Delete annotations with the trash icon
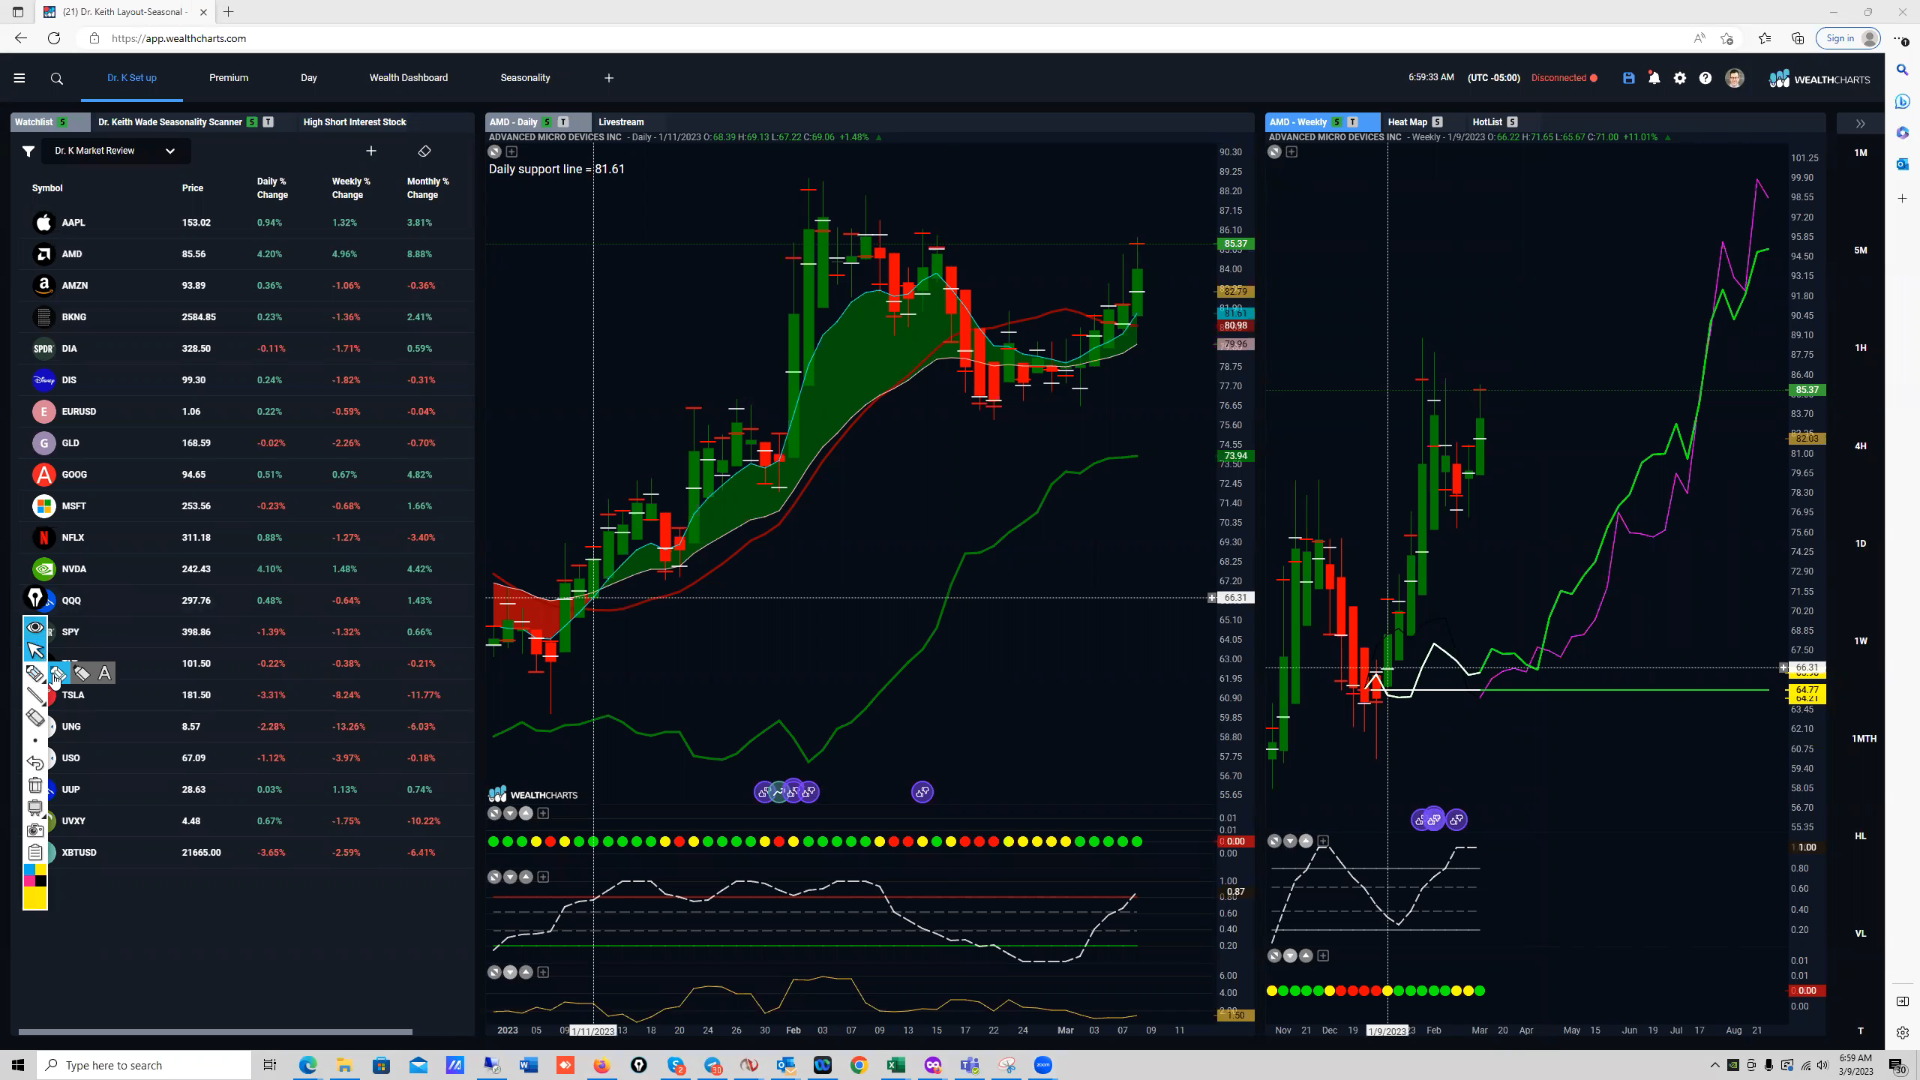The height and width of the screenshot is (1080, 1920). coord(35,785)
